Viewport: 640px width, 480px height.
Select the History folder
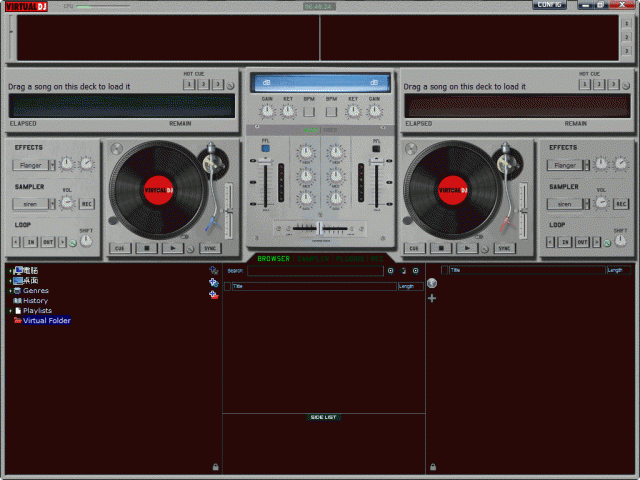point(36,300)
